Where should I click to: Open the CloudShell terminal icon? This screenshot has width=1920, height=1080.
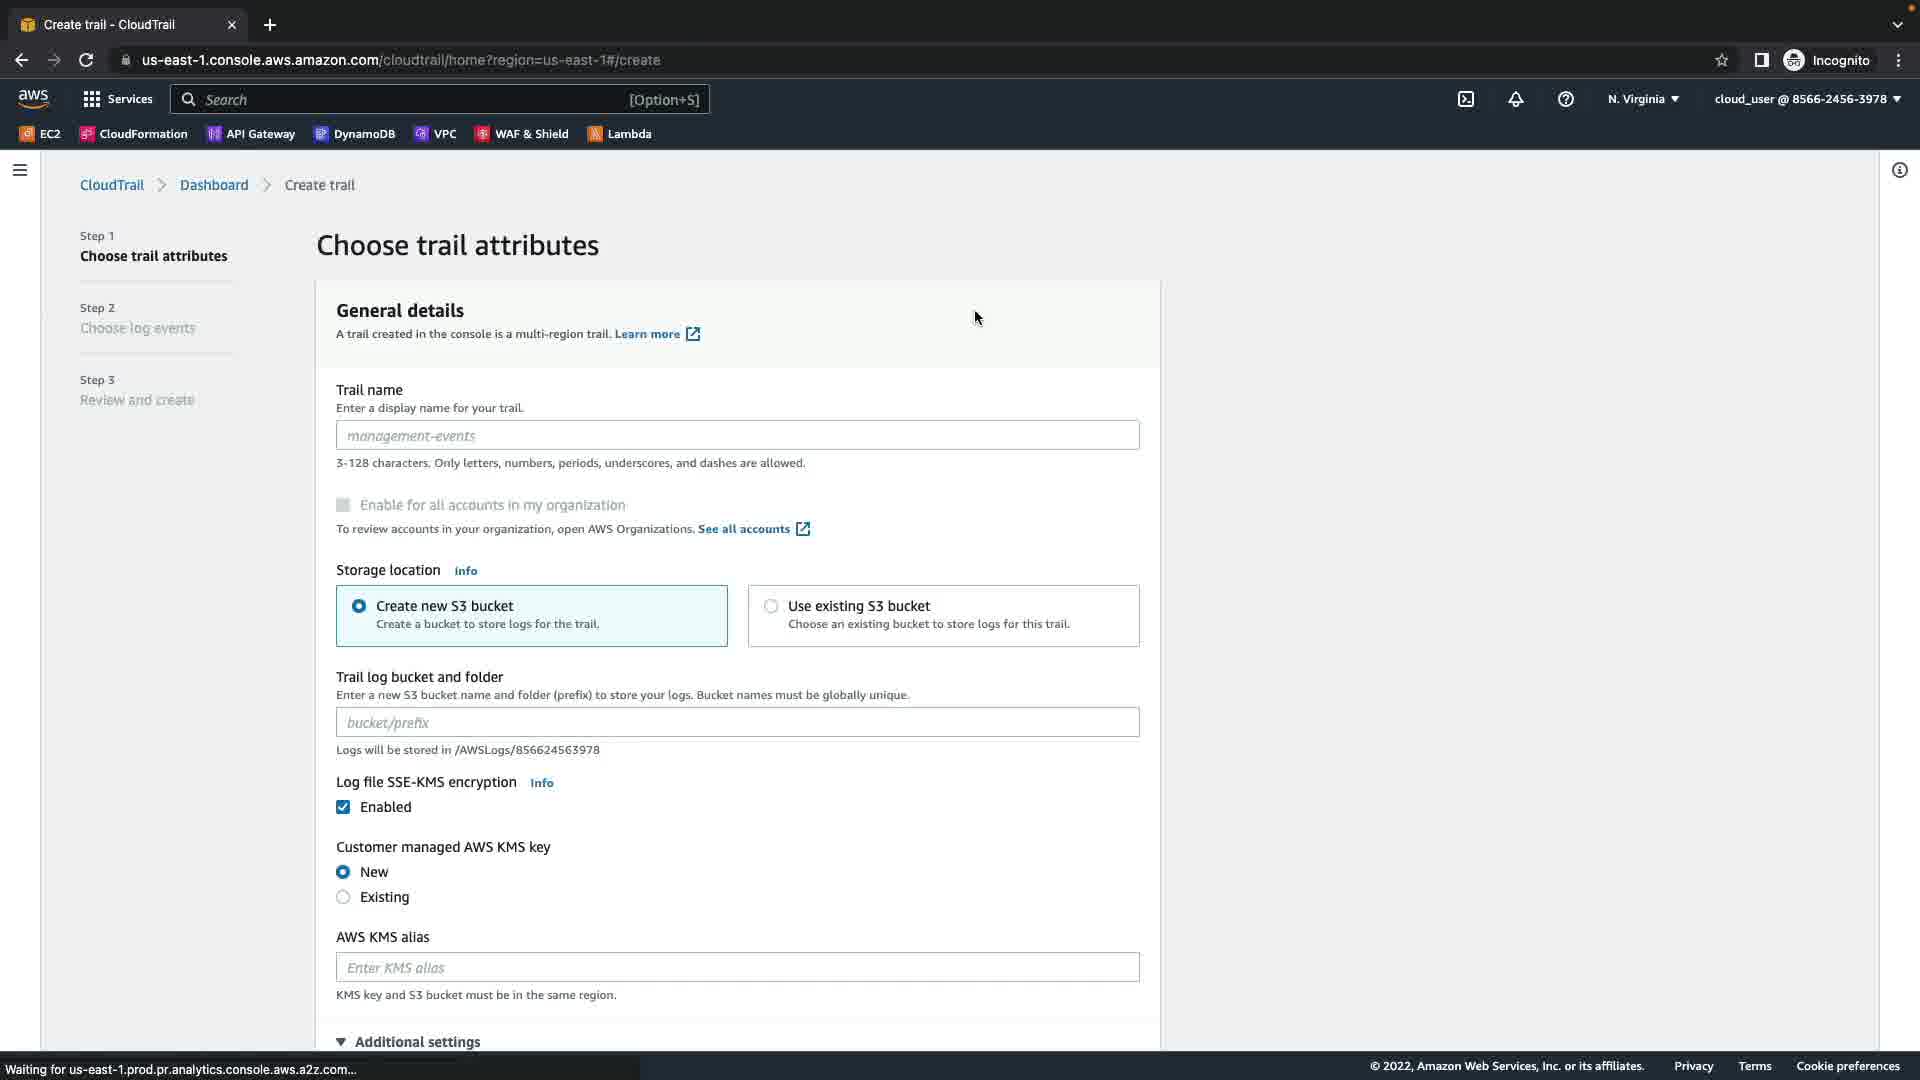1465,99
